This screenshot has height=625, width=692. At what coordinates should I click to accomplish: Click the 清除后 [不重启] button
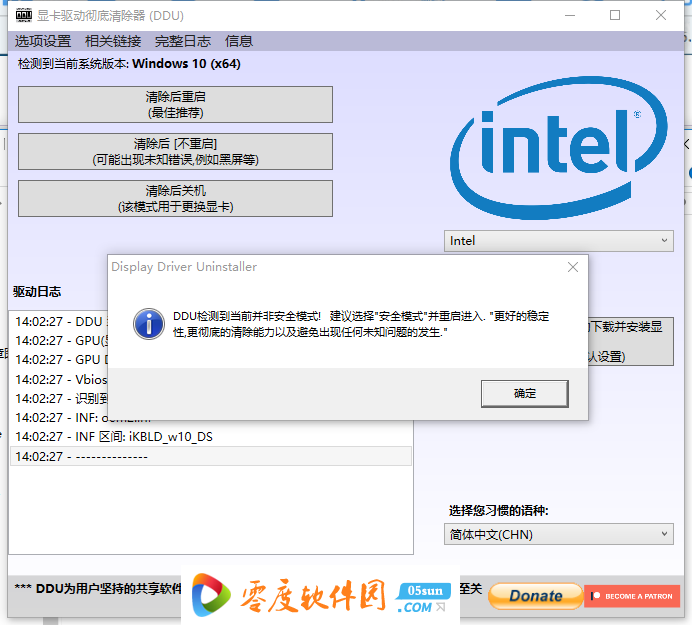175,151
